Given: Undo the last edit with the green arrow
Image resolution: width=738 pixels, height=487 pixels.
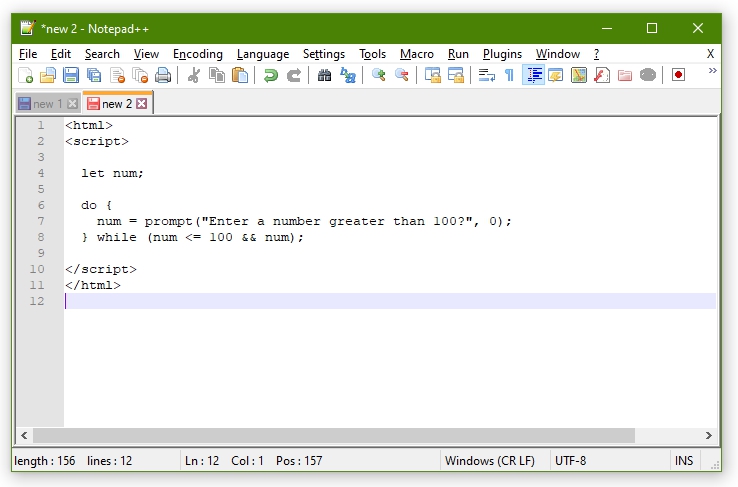Looking at the screenshot, I should pyautogui.click(x=271, y=75).
